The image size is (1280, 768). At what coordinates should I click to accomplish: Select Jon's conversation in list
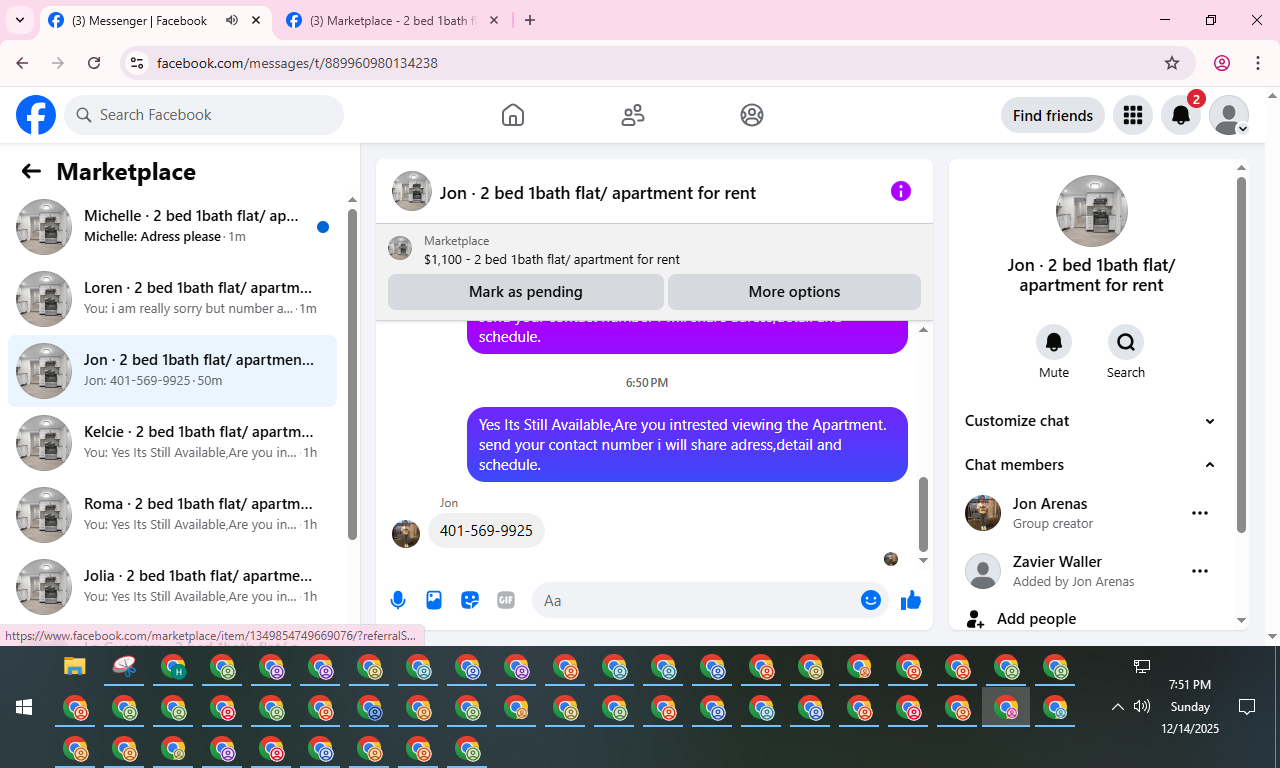click(x=172, y=371)
